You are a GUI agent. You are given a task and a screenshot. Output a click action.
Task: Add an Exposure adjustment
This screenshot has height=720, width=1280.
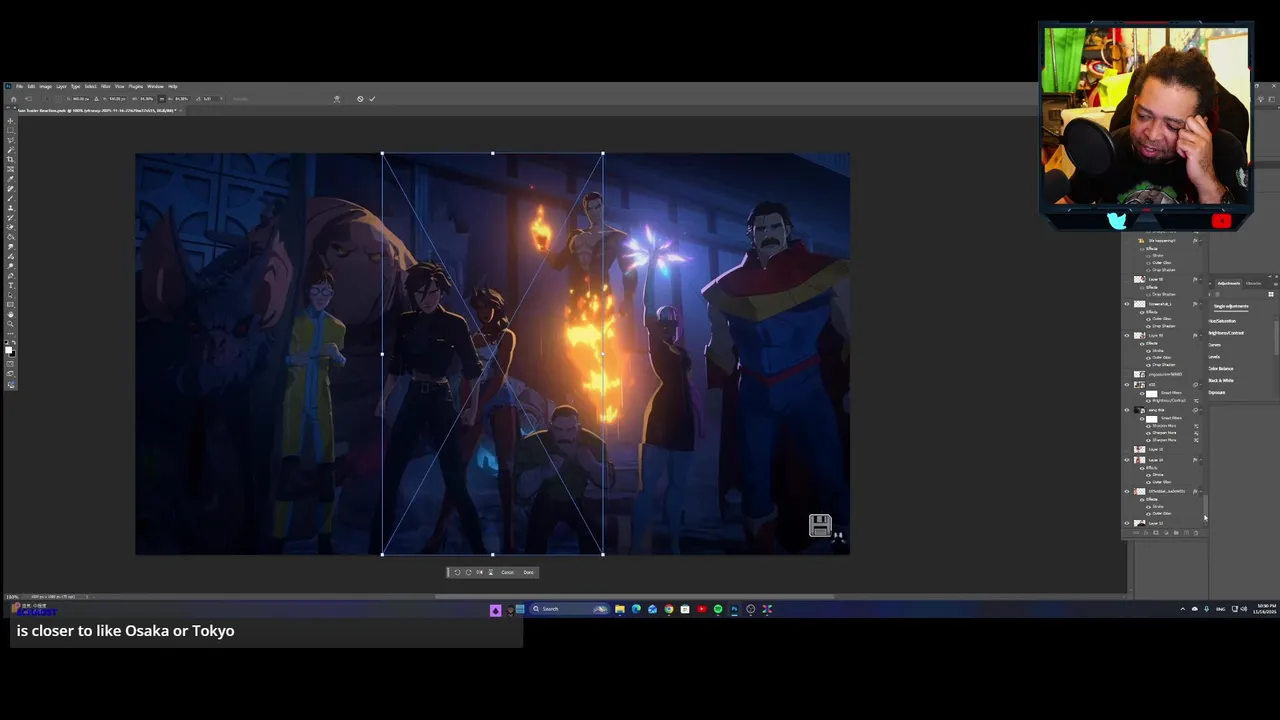pyautogui.click(x=1217, y=392)
